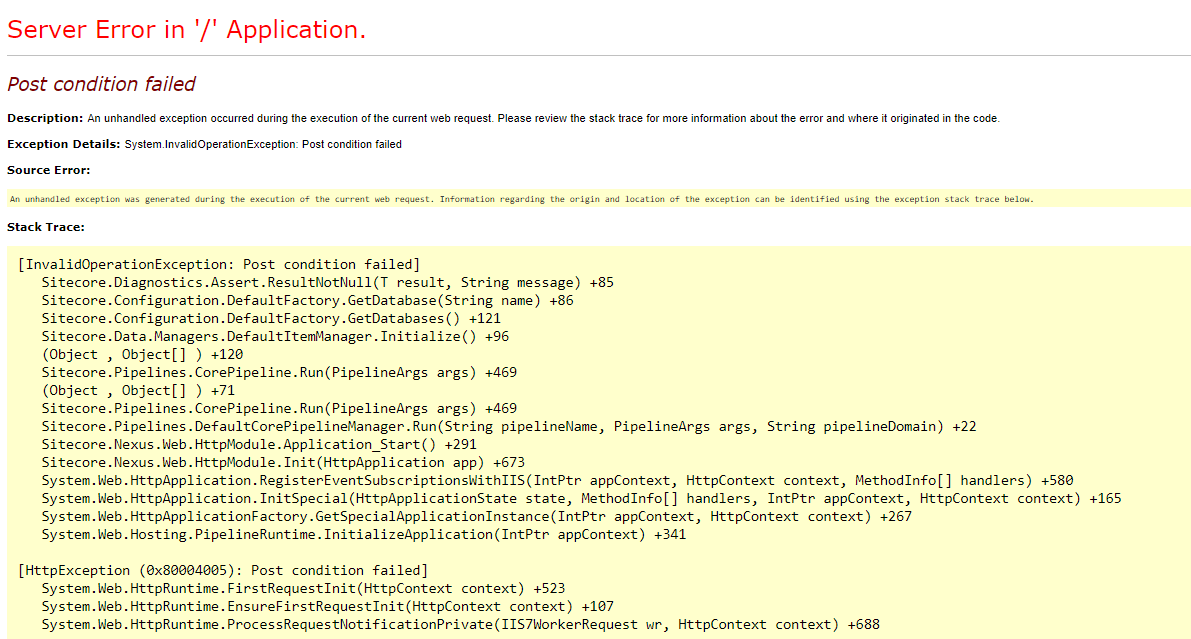This screenshot has width=1191, height=639.
Task: Click the Assert.ResultNotNull stack trace line
Action: (x=327, y=283)
